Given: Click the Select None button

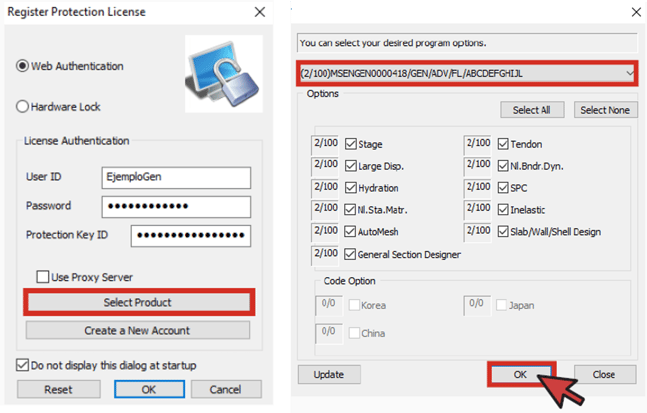Looking at the screenshot, I should (x=605, y=110).
